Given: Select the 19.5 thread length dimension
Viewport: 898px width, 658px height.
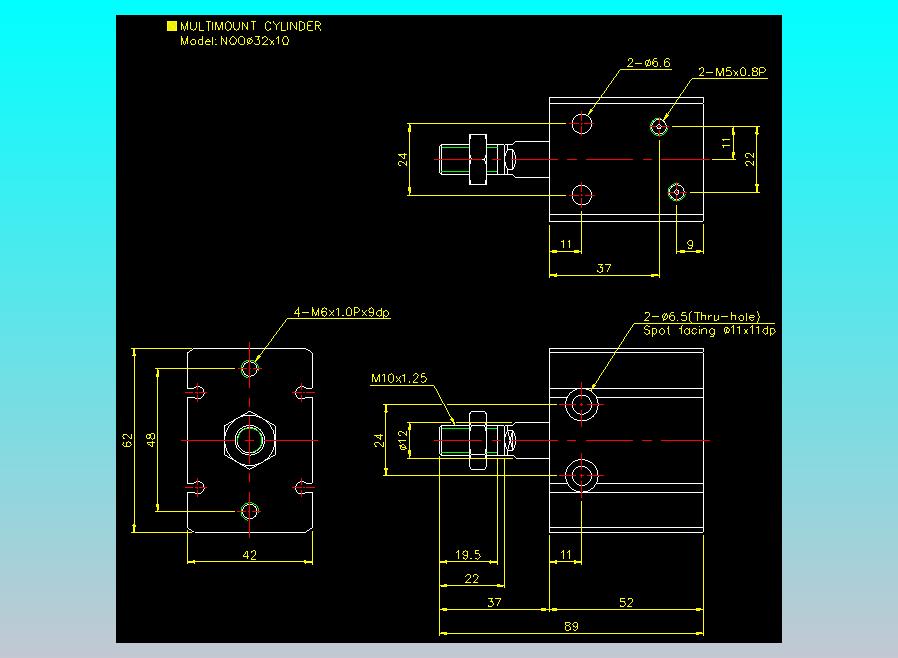Looking at the screenshot, I should [468, 554].
